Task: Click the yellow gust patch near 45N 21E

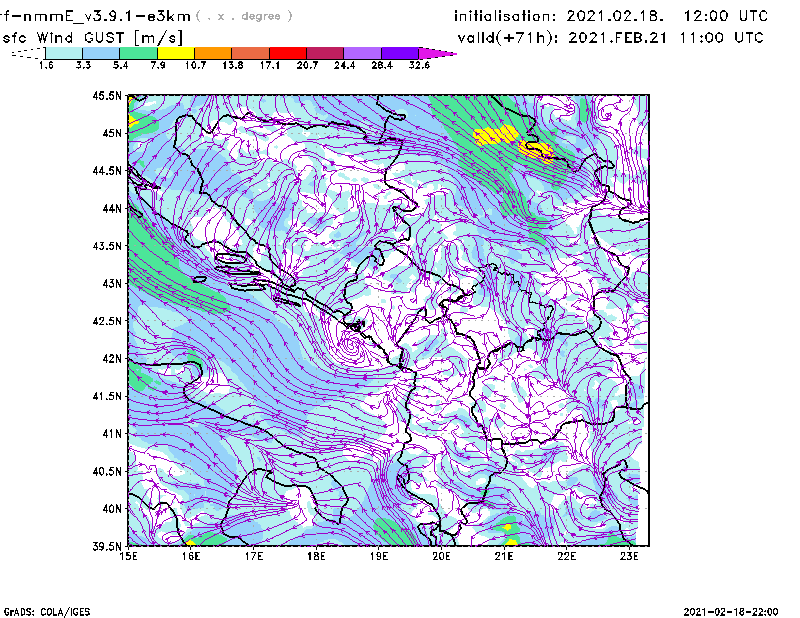Action: [496, 135]
